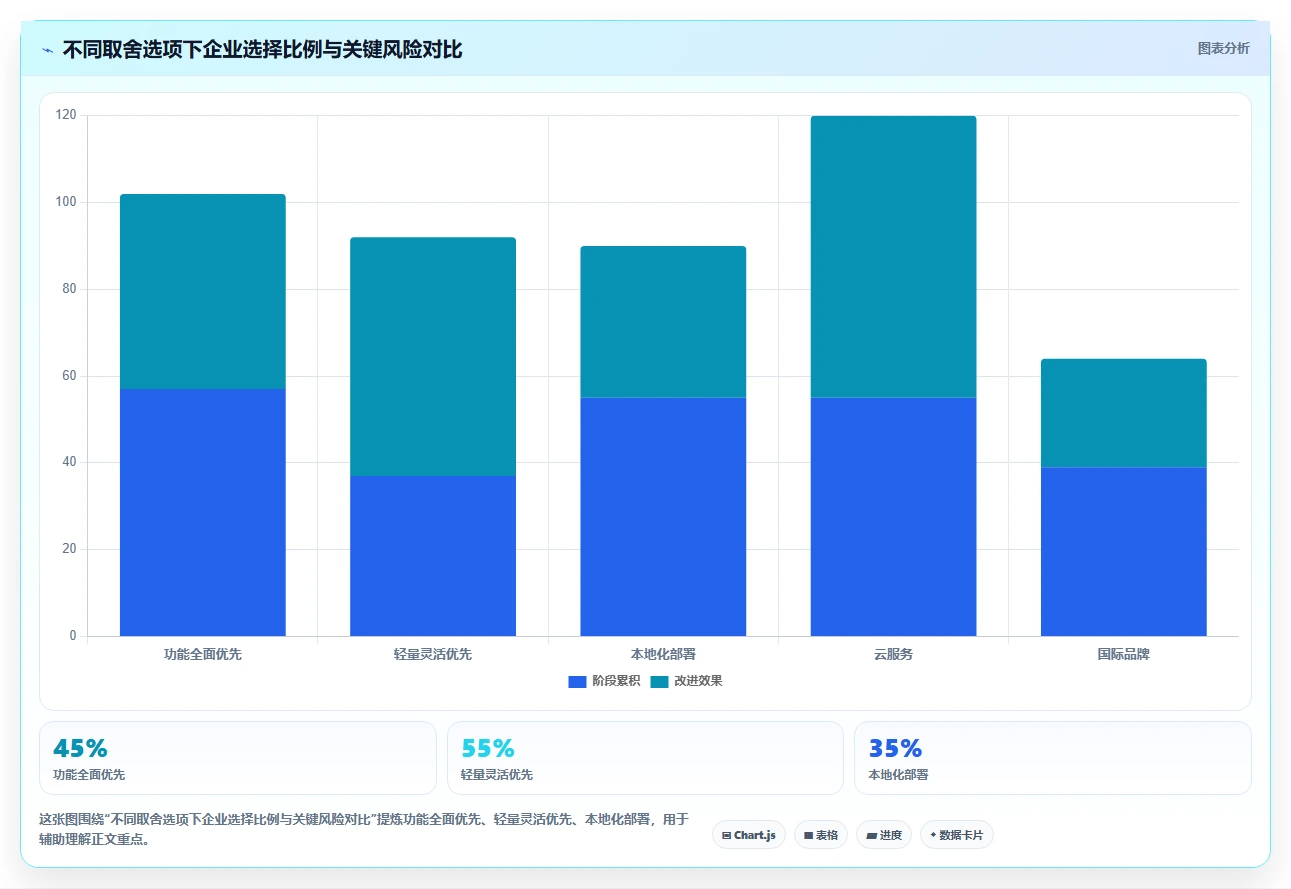Toggle the 改进效果 legend item
This screenshot has width=1291, height=889.
[x=686, y=681]
